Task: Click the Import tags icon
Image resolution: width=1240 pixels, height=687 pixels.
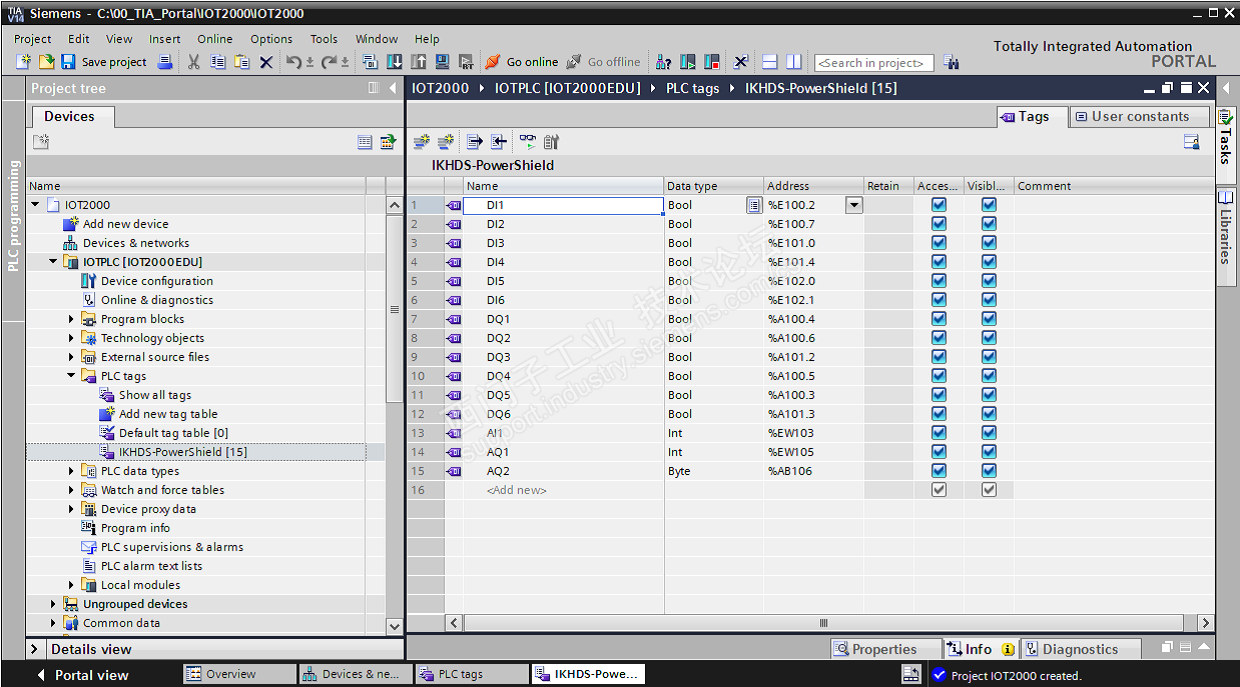Action: coord(498,142)
